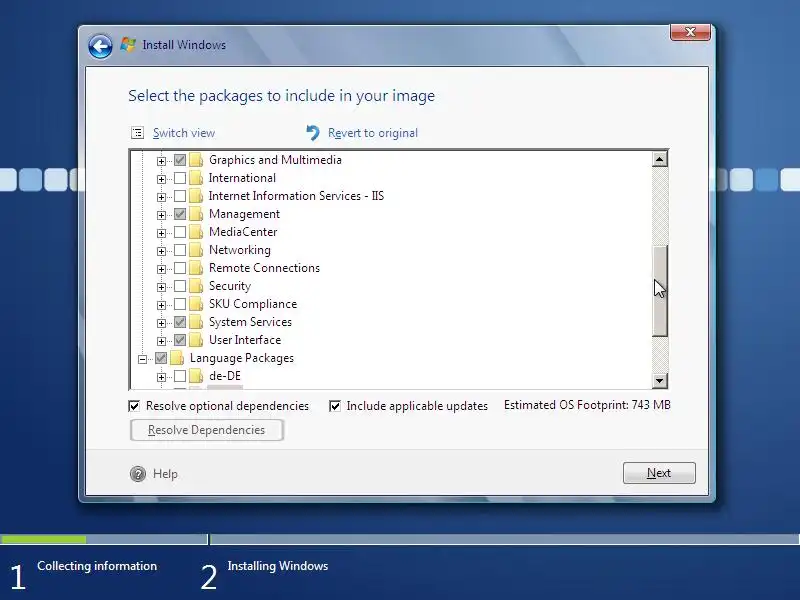Click the Revert to original link
The width and height of the screenshot is (800, 600).
pyautogui.click(x=372, y=133)
